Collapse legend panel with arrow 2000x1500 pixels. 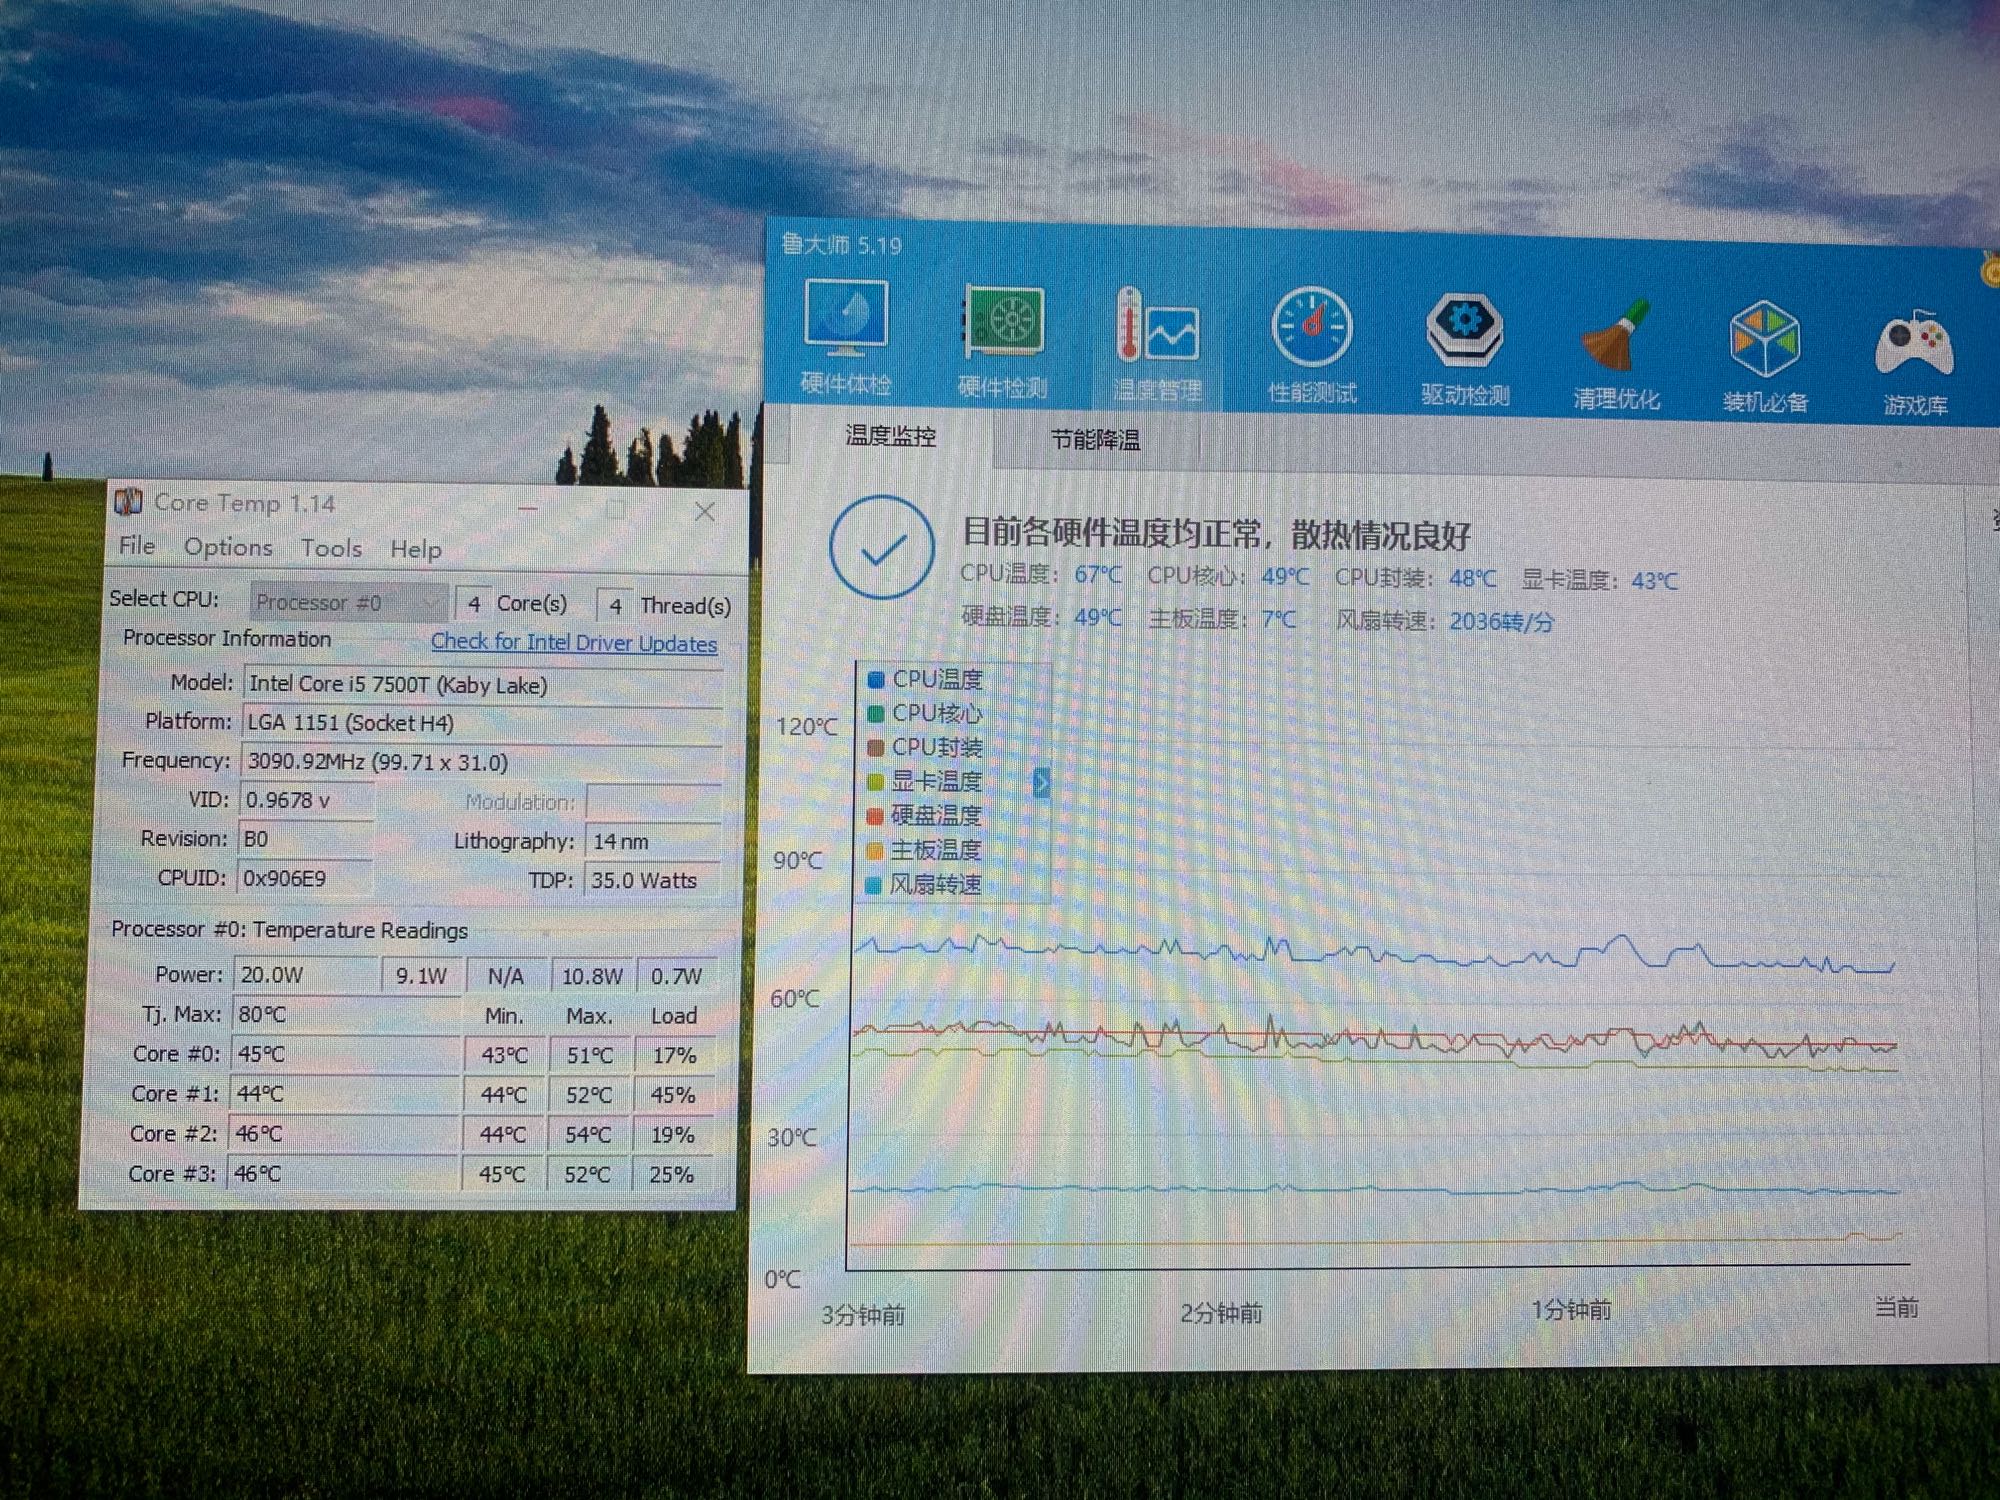pos(1041,782)
